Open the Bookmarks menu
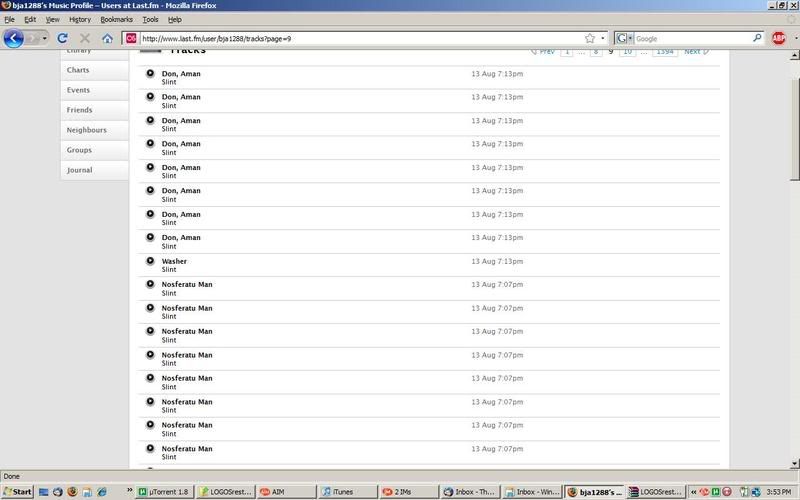 pos(116,19)
